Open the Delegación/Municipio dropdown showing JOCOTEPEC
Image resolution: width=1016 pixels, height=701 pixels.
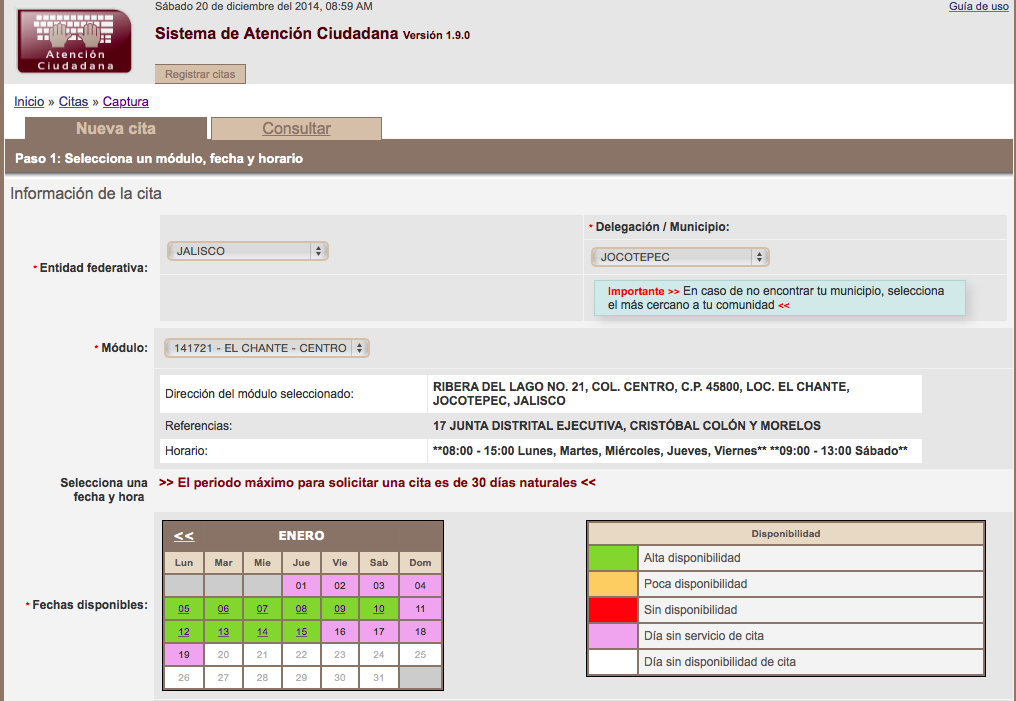pyautogui.click(x=680, y=256)
